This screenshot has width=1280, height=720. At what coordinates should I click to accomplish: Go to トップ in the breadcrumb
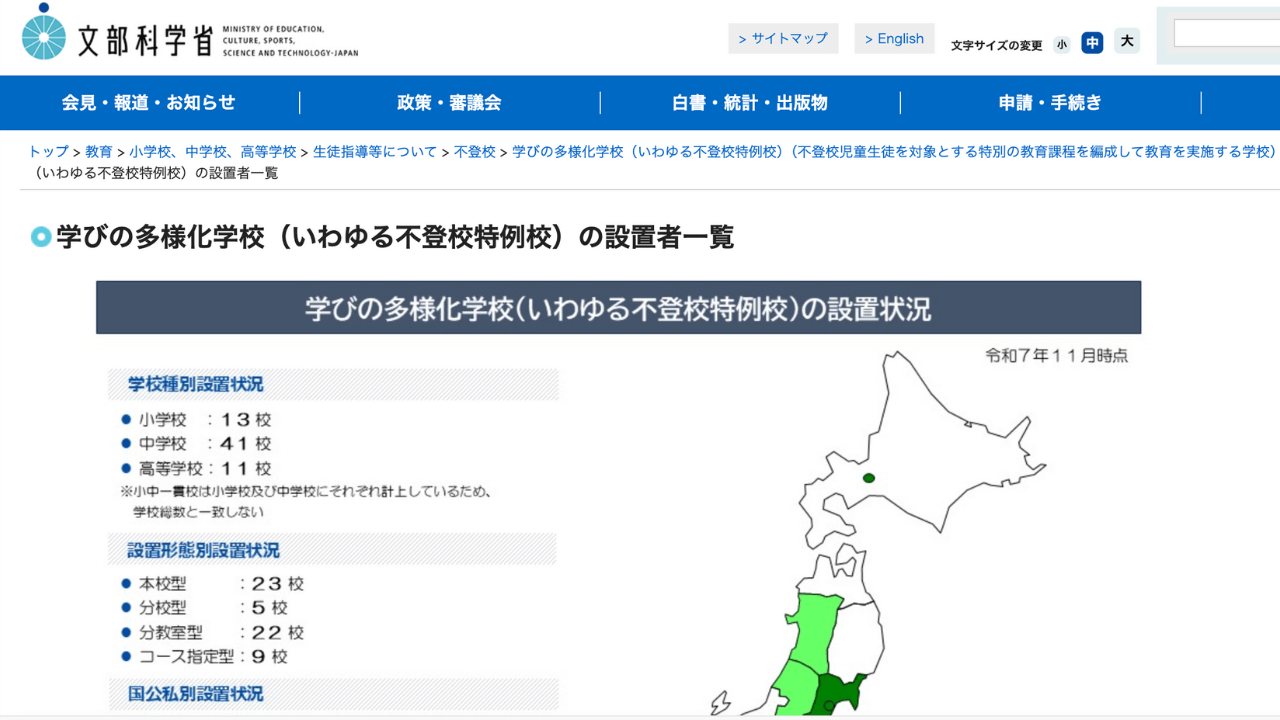pos(48,152)
